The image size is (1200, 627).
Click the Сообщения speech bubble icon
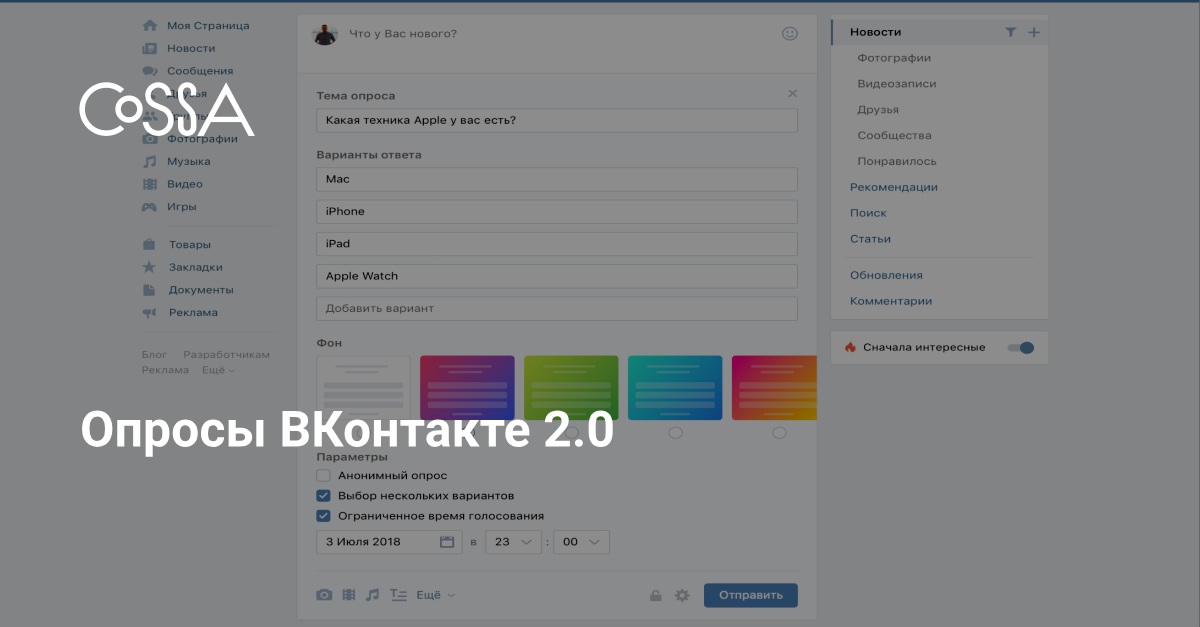pyautogui.click(x=150, y=71)
